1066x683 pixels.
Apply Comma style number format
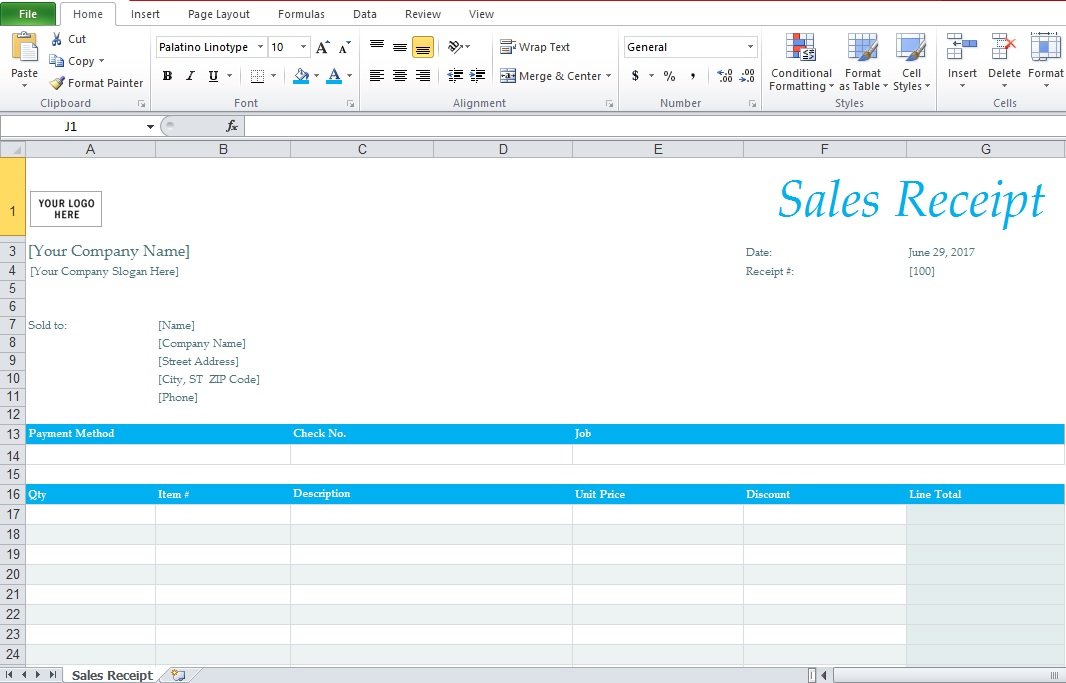click(693, 75)
